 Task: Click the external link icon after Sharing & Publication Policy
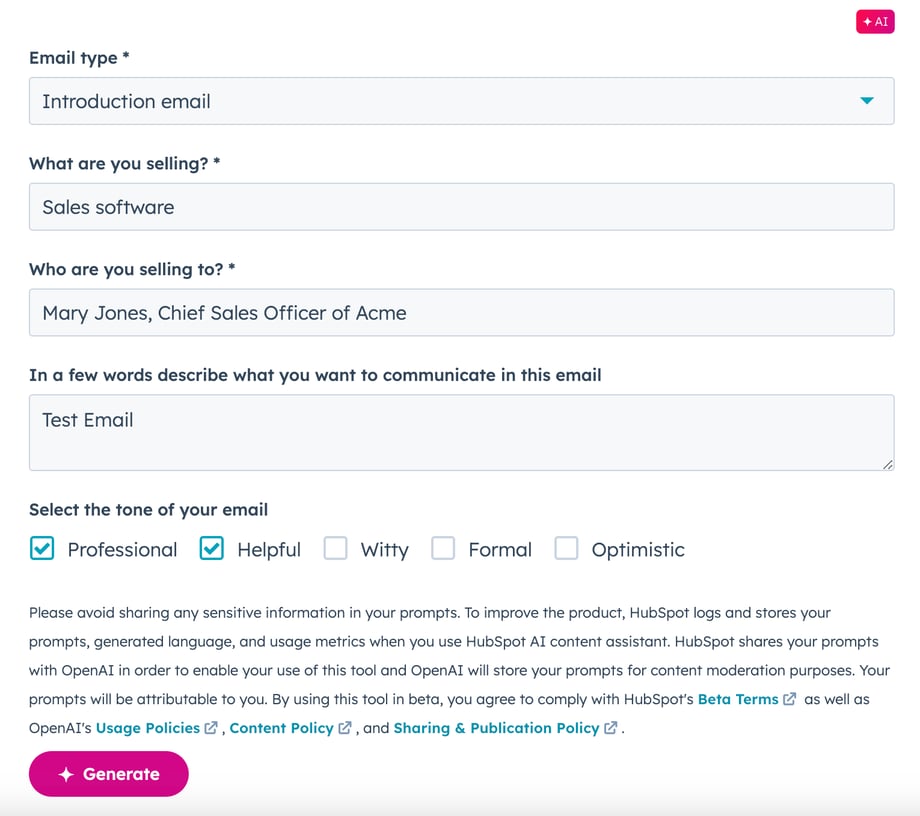[610, 728]
